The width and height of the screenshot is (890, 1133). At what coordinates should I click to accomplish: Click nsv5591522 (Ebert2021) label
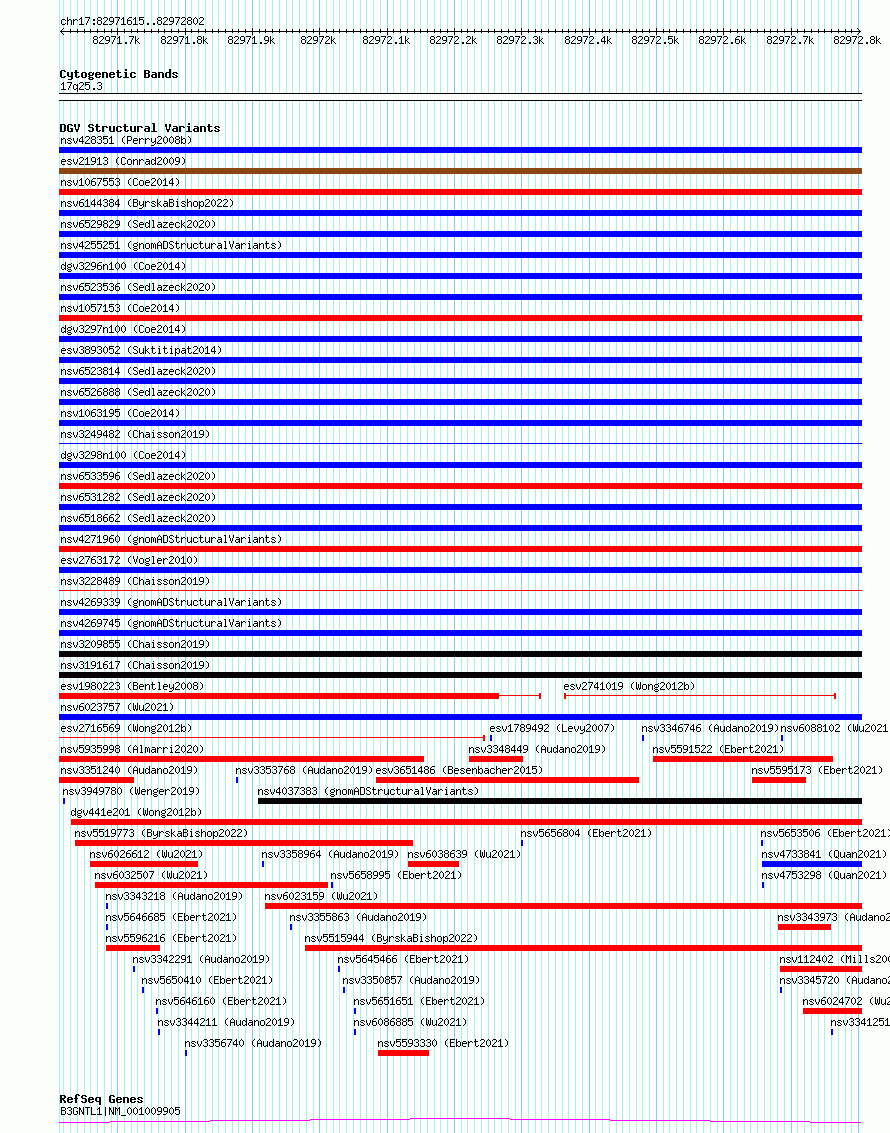point(718,749)
